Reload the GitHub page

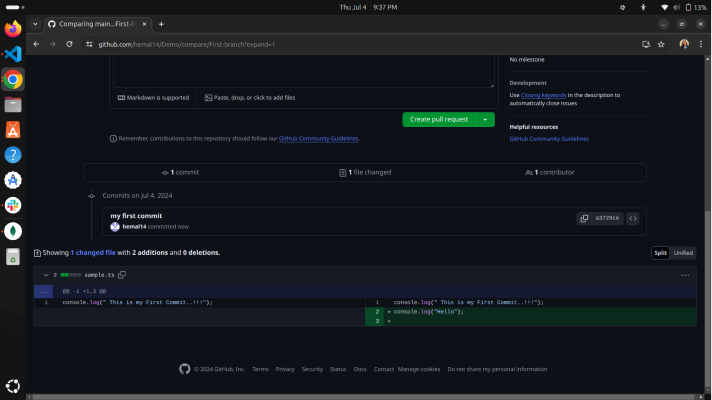(x=69, y=44)
